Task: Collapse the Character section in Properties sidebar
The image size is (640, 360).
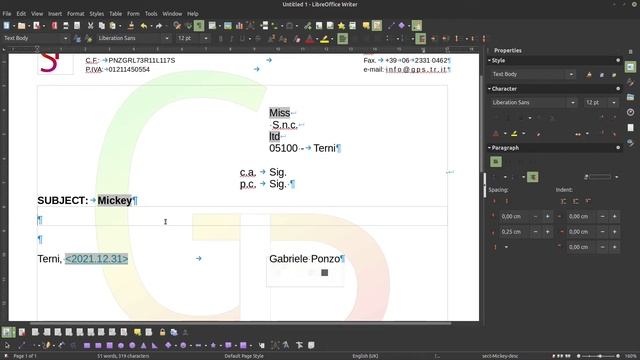Action: click(489, 89)
